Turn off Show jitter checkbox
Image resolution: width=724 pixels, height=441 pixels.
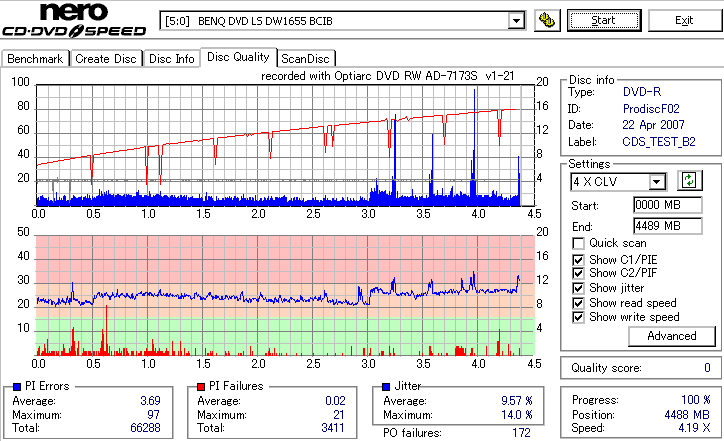click(x=578, y=288)
